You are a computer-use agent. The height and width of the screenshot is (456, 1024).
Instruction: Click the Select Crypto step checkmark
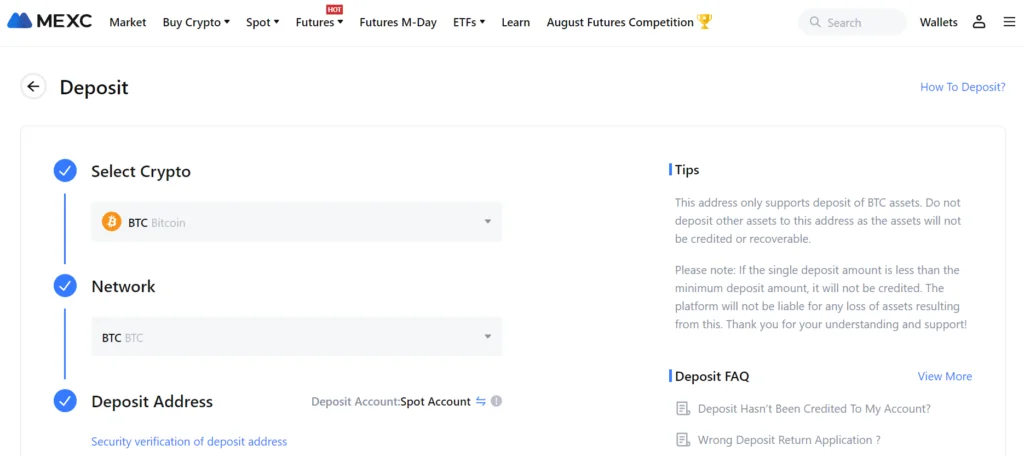[65, 171]
